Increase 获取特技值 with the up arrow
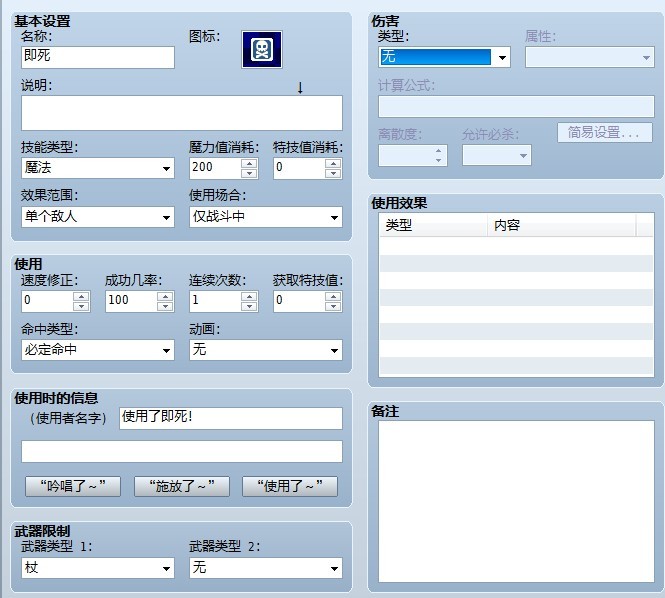The height and width of the screenshot is (598, 665). [333, 296]
